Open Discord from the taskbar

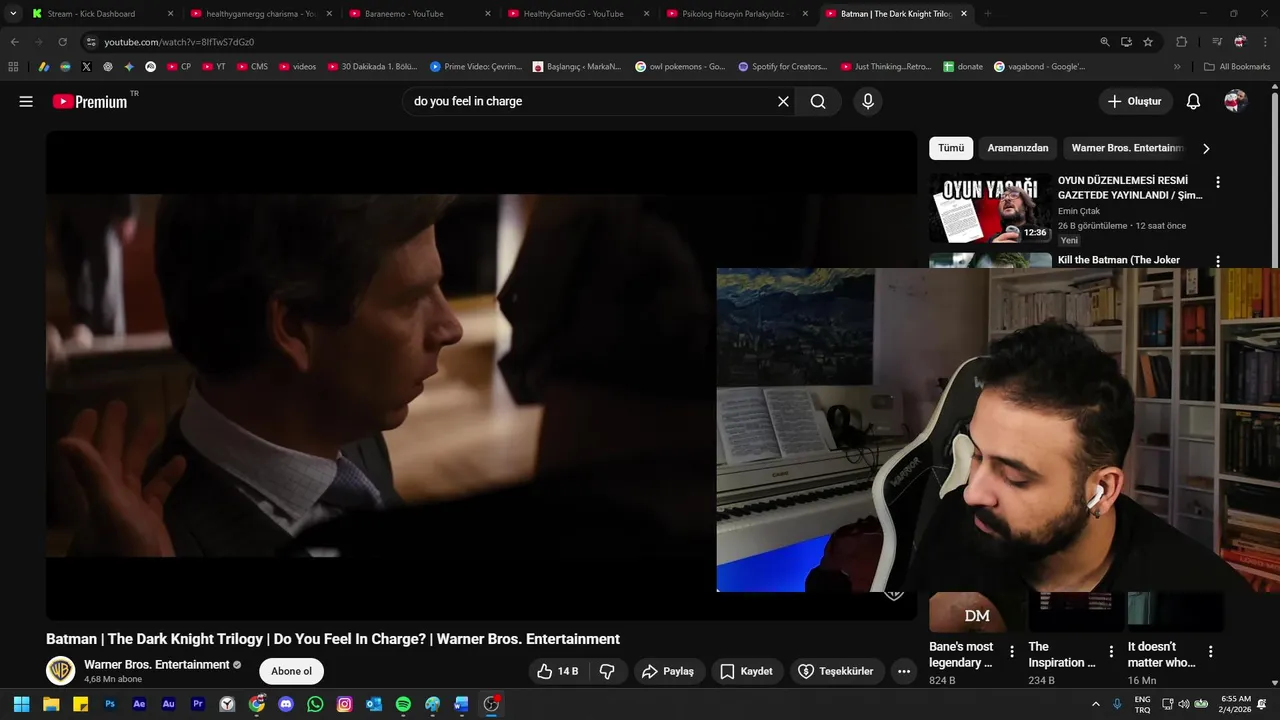coord(286,704)
